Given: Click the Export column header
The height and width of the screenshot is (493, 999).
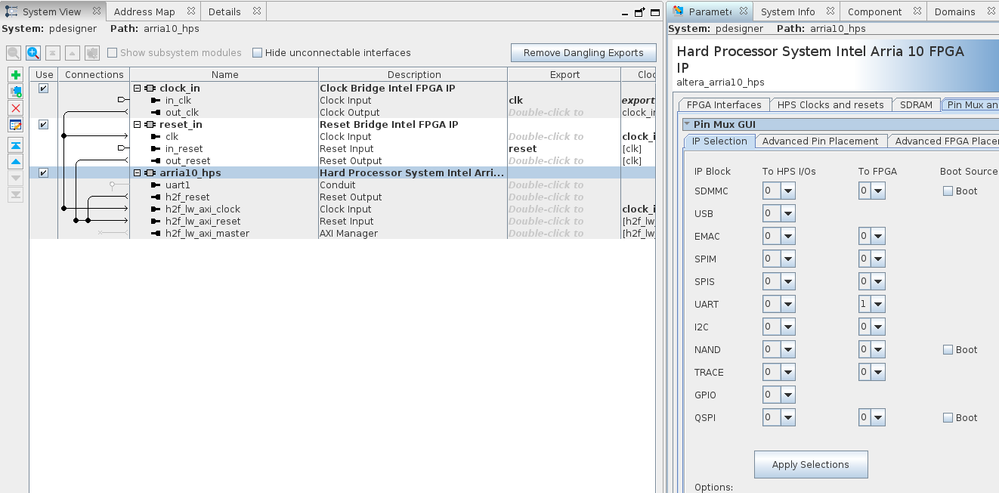Looking at the screenshot, I should point(564,75).
